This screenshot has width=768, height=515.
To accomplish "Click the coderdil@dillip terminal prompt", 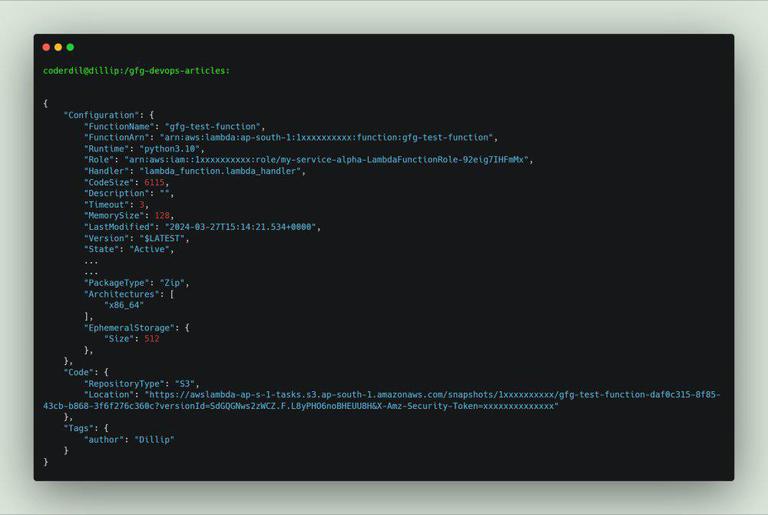I will (x=136, y=71).
